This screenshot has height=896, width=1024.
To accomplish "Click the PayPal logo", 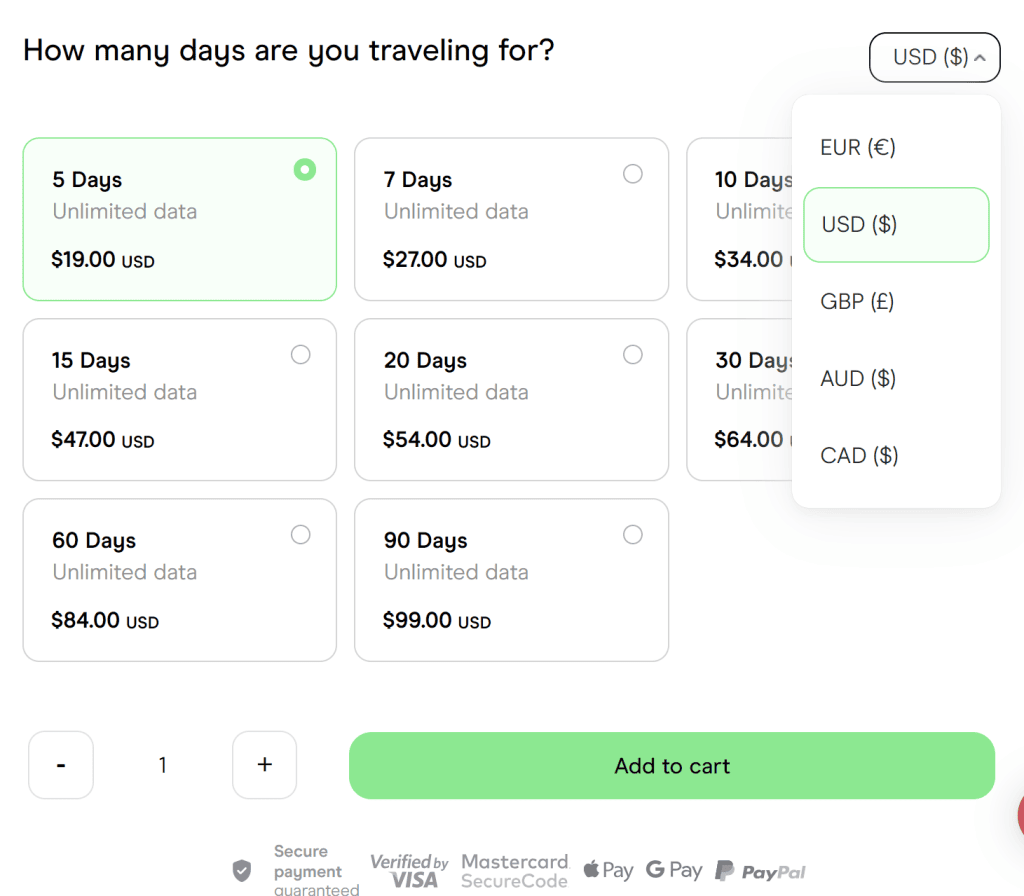I will click(761, 872).
